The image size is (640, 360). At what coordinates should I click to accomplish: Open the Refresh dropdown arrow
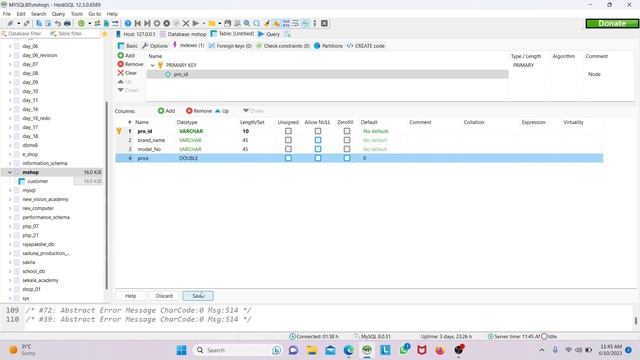click(89, 23)
